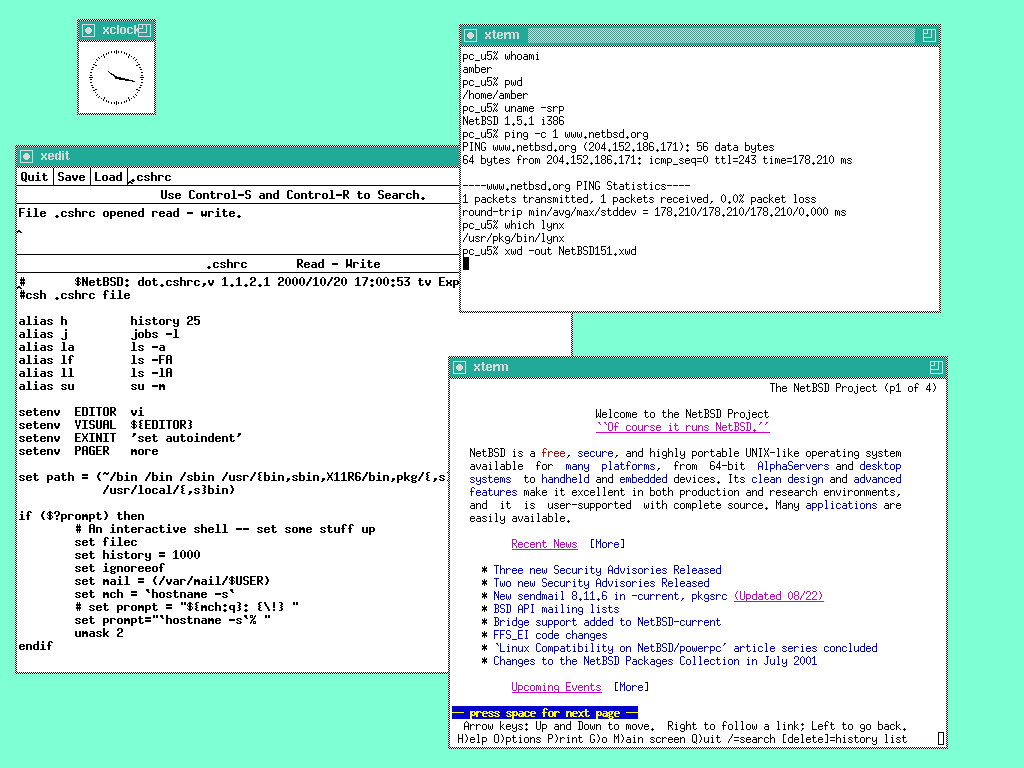Click the "alias su su -m" line in xedit
The height and width of the screenshot is (768, 1024).
pyautogui.click(x=91, y=387)
